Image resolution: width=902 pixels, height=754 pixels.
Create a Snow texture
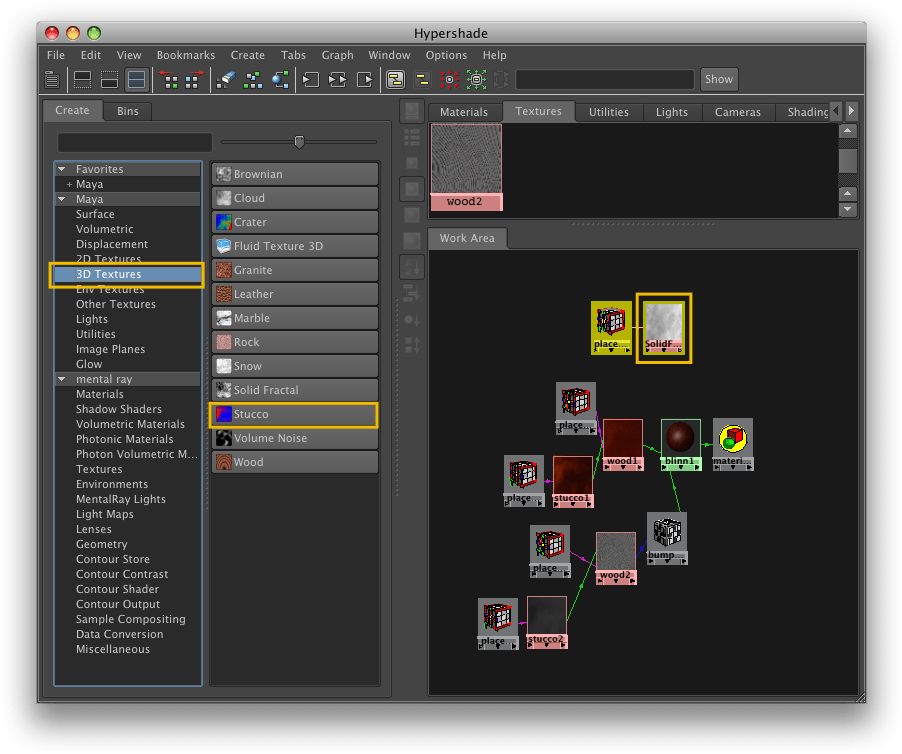coord(295,366)
